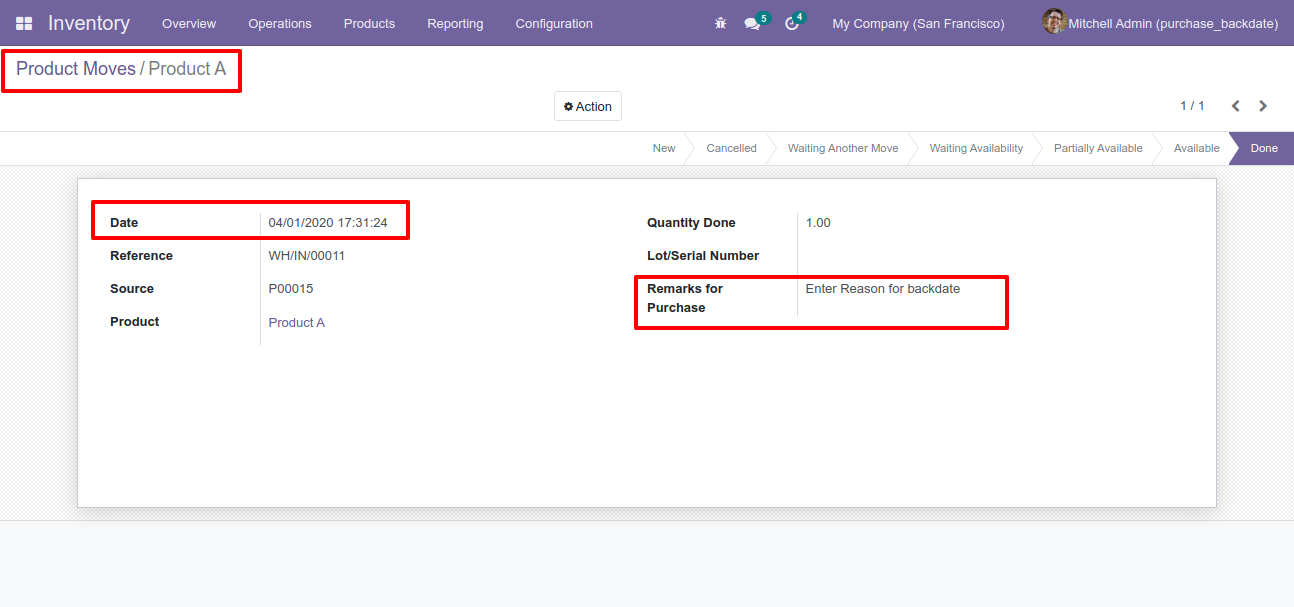Open the apps grid home menu

pyautogui.click(x=23, y=23)
